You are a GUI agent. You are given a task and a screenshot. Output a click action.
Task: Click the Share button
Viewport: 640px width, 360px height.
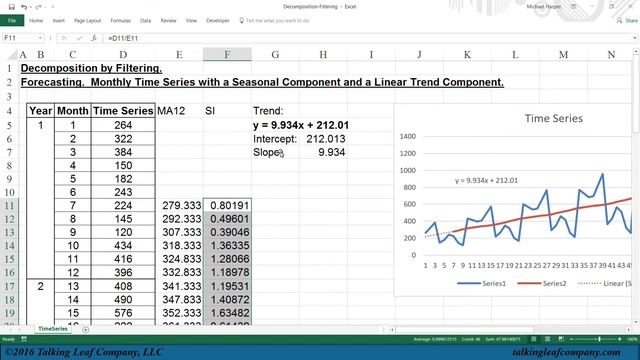pos(627,20)
